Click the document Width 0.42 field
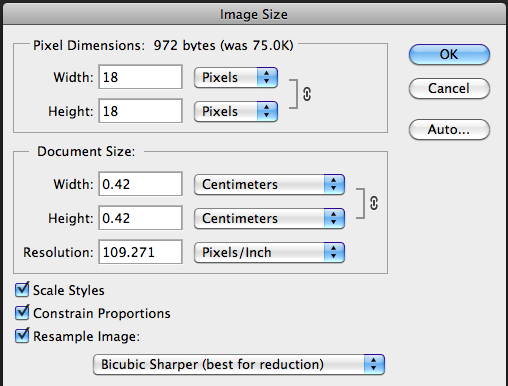 (x=140, y=184)
